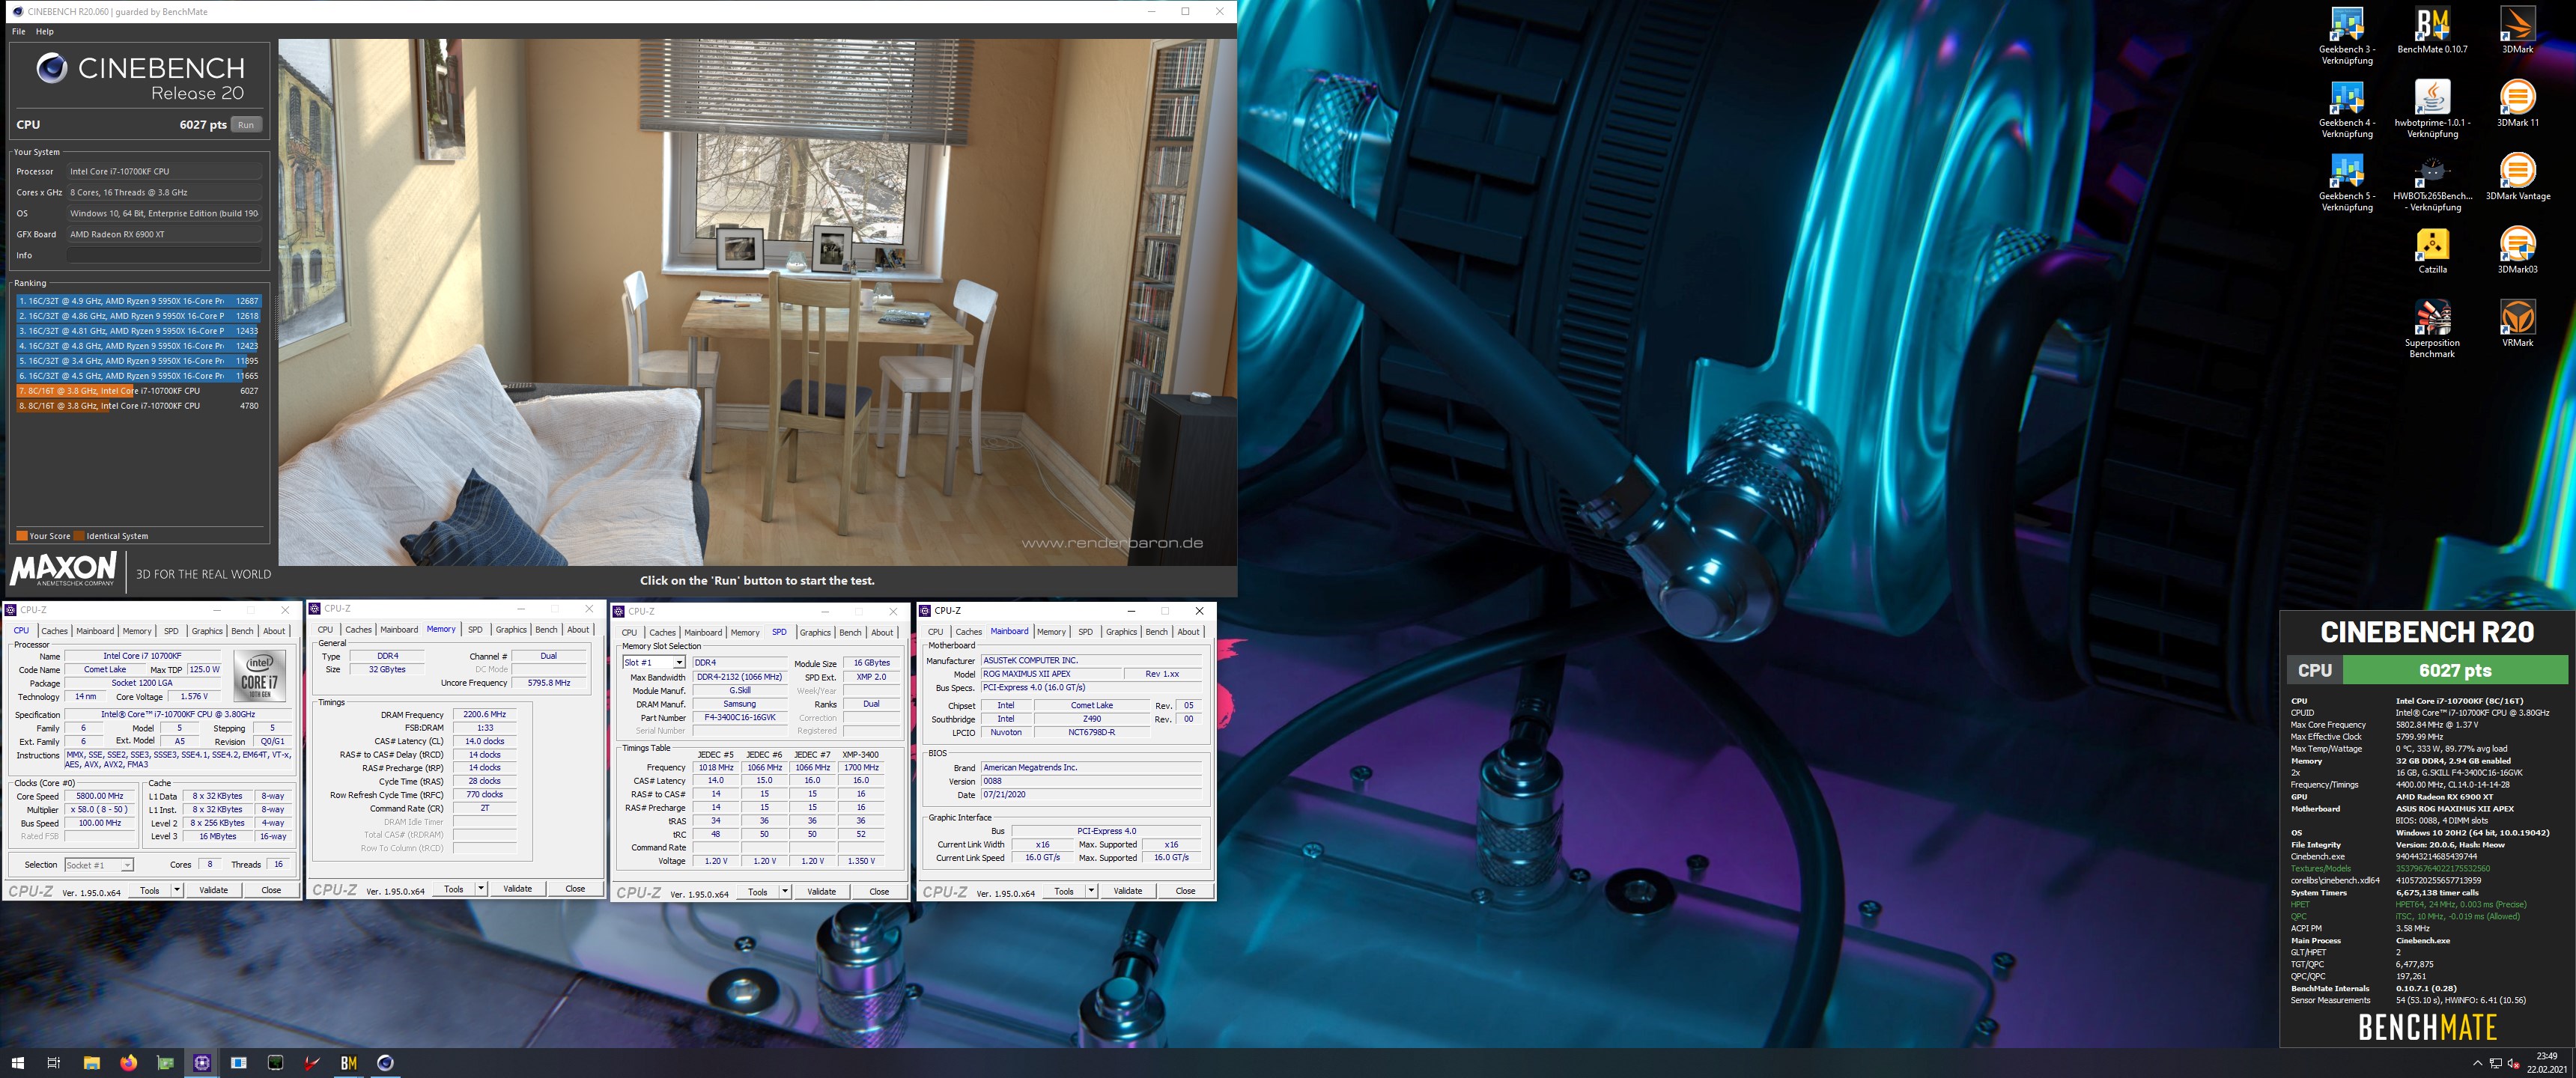This screenshot has height=1078, width=2576.
Task: Click Processor field Intel Core i7-10700KF CPU
Action: (x=164, y=171)
